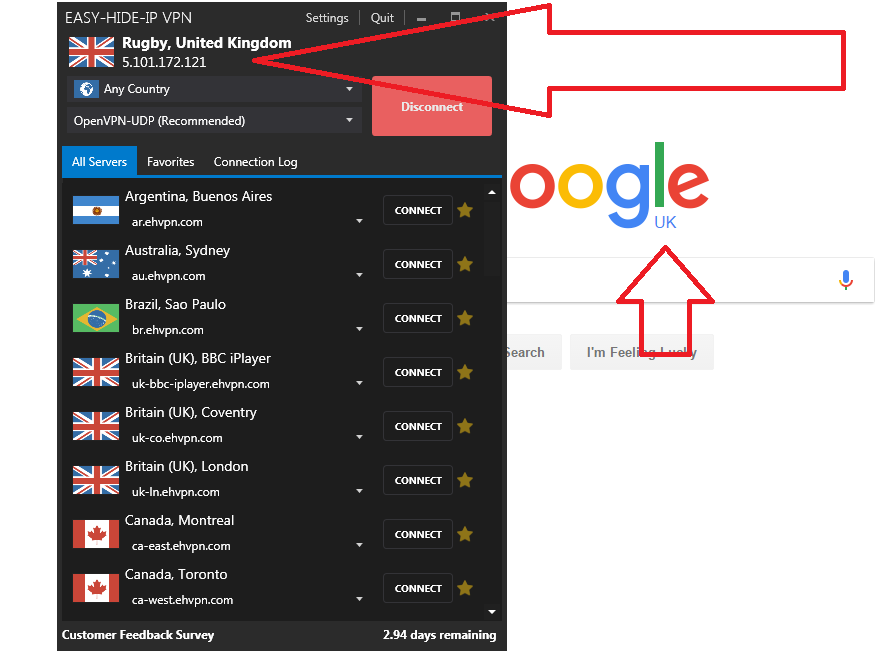
Task: Click the '2.94 days remaining' status text
Action: (439, 635)
